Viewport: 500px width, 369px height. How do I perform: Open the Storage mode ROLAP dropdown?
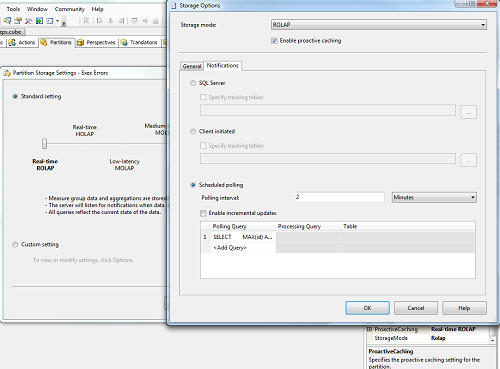click(x=379, y=25)
